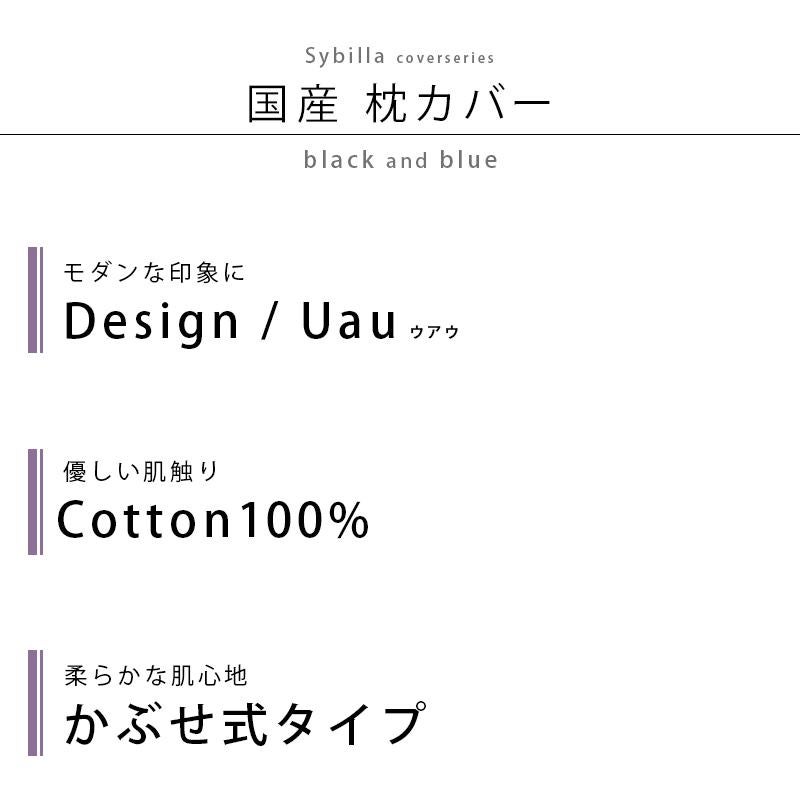Click the small ウアウ katakana label
Image resolution: width=800 pixels, height=800 pixels.
point(434,332)
